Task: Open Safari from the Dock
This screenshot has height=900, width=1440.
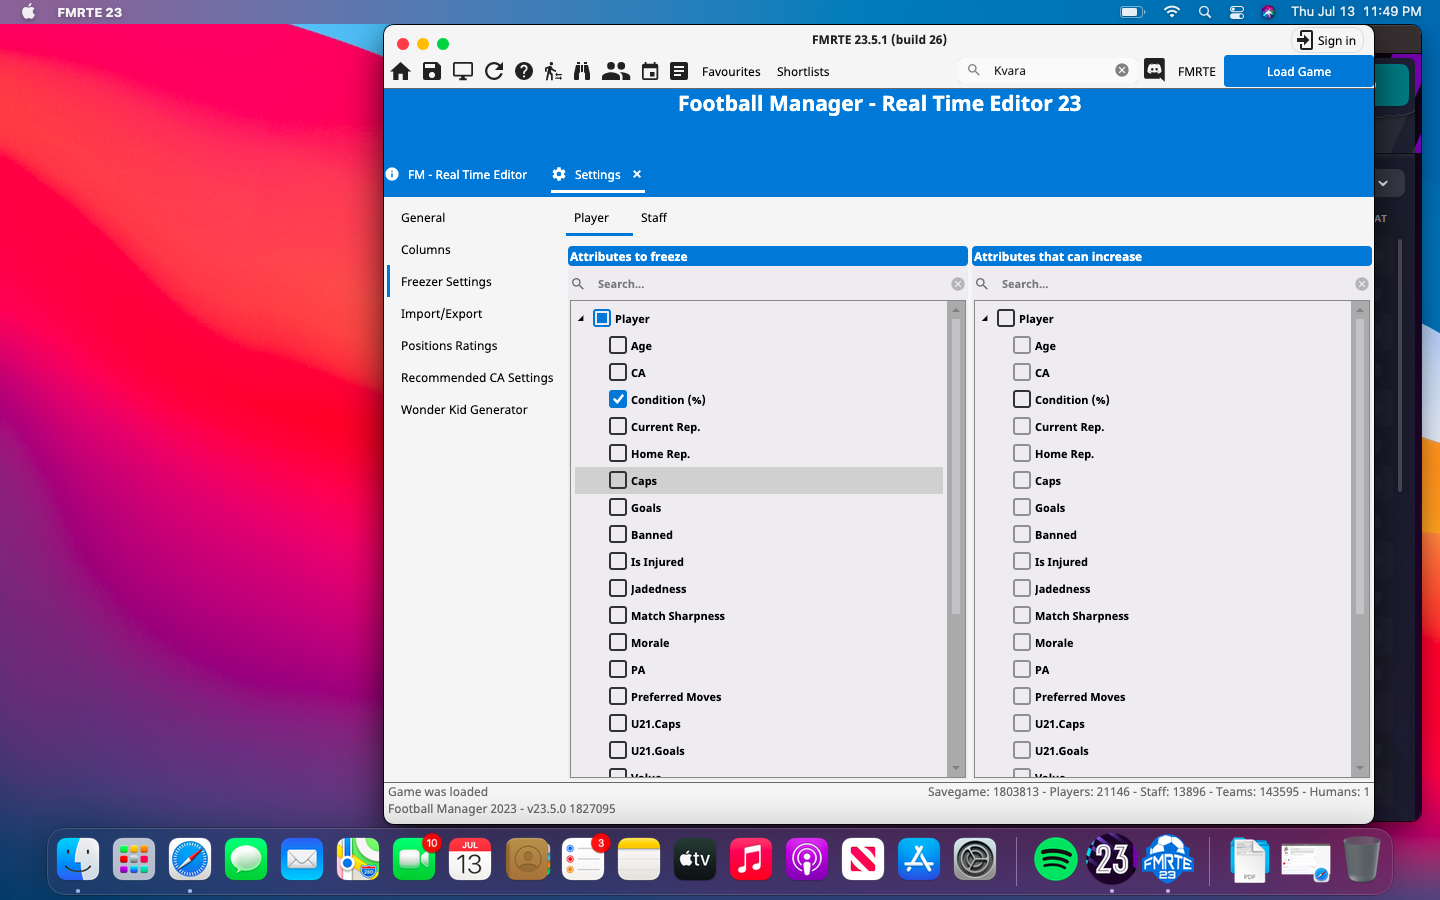Action: pos(190,859)
